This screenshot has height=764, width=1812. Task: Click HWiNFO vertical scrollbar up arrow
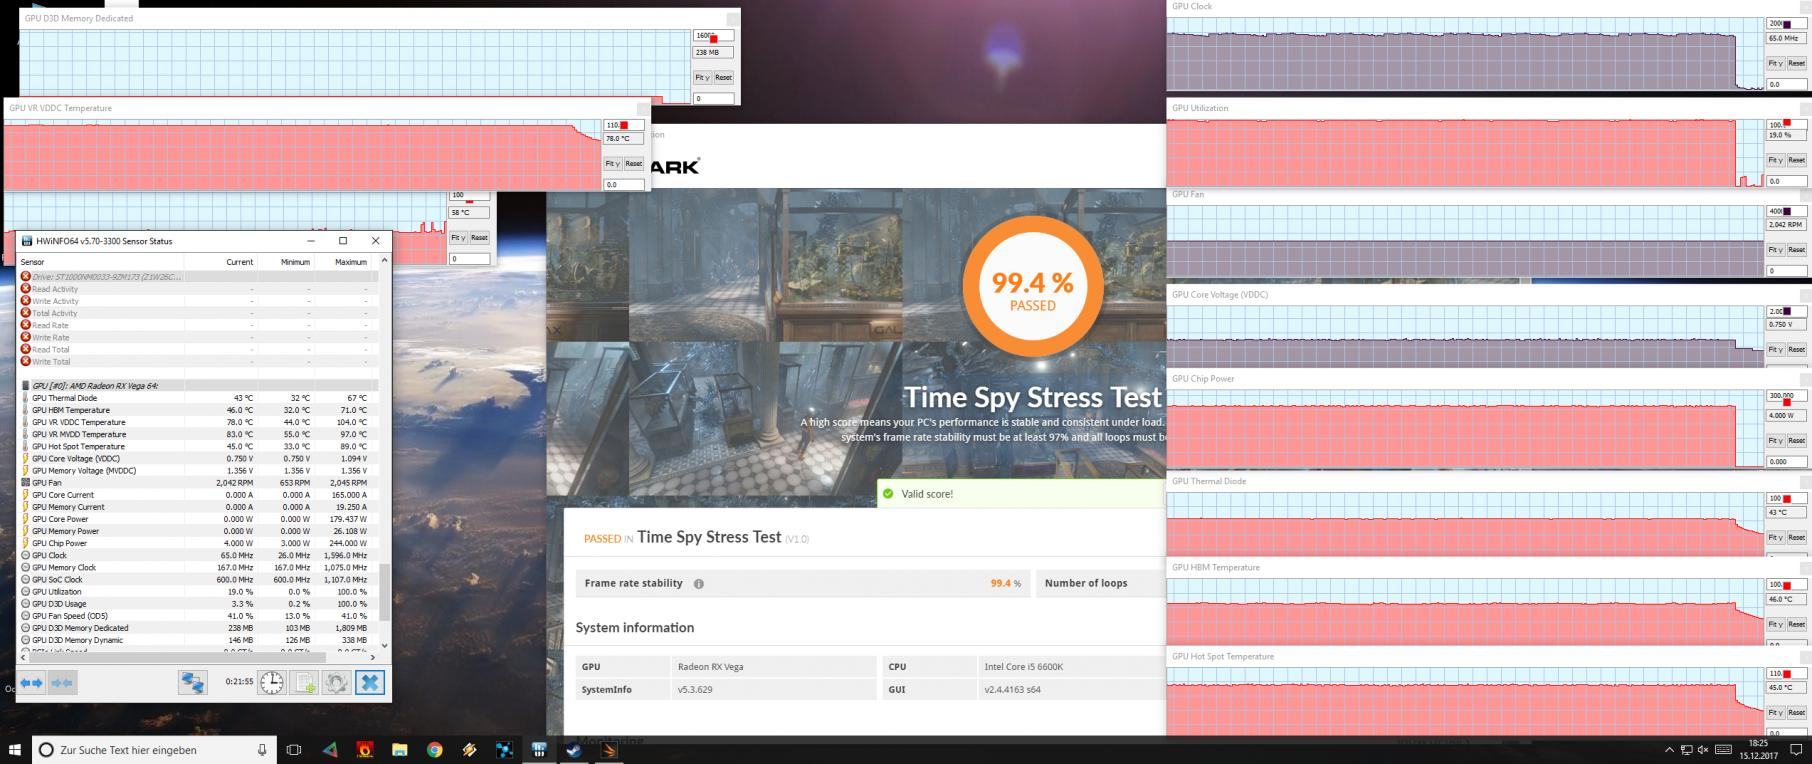[384, 261]
